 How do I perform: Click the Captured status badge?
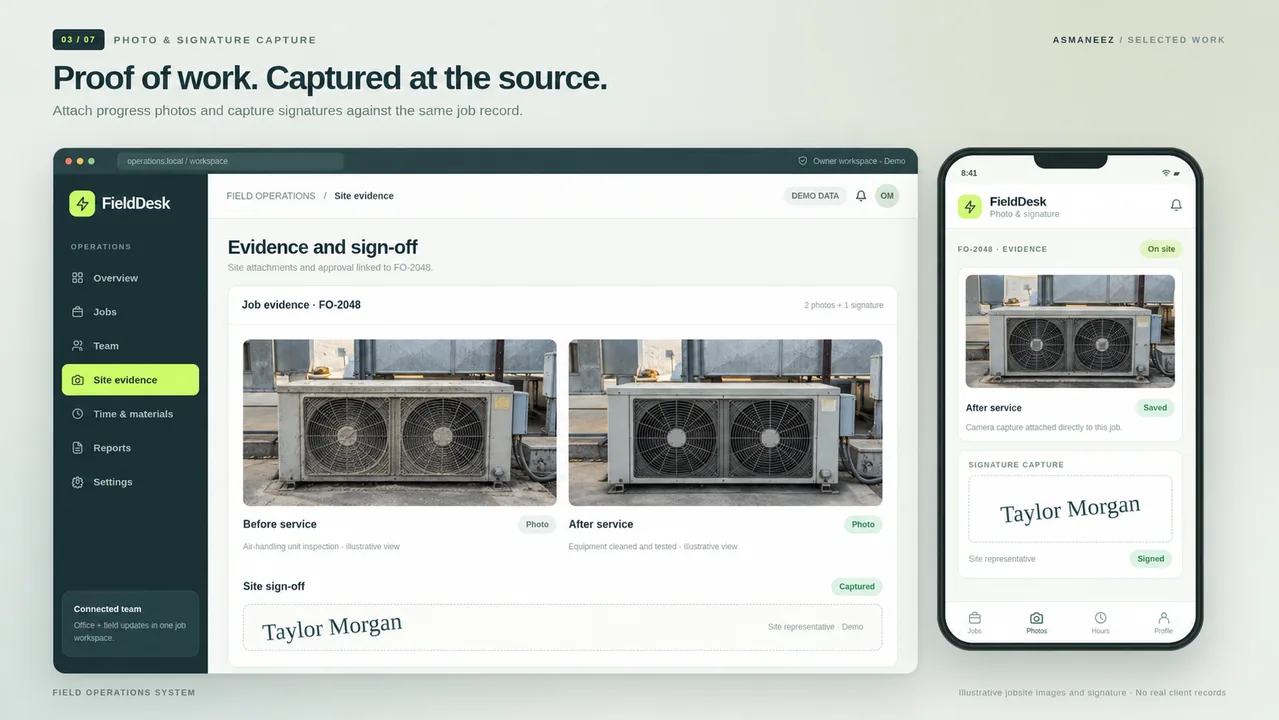[857, 587]
